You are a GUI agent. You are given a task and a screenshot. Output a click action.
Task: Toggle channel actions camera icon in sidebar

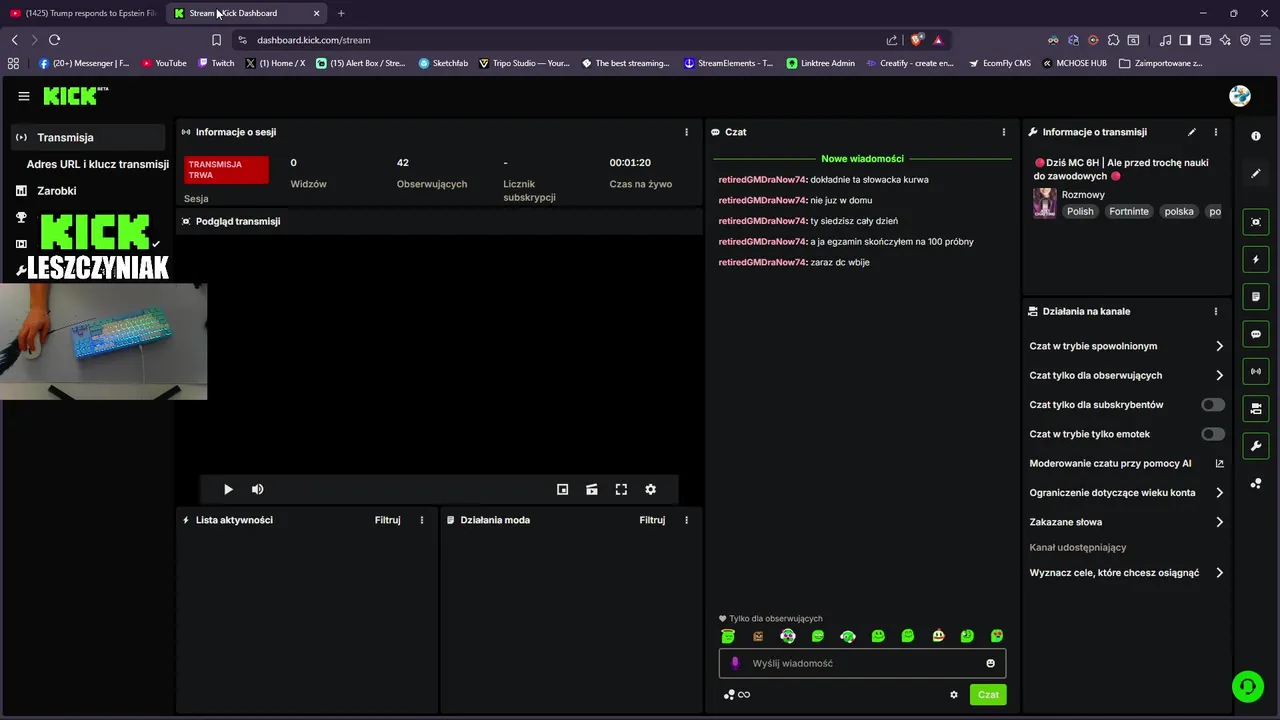pyautogui.click(x=1256, y=408)
